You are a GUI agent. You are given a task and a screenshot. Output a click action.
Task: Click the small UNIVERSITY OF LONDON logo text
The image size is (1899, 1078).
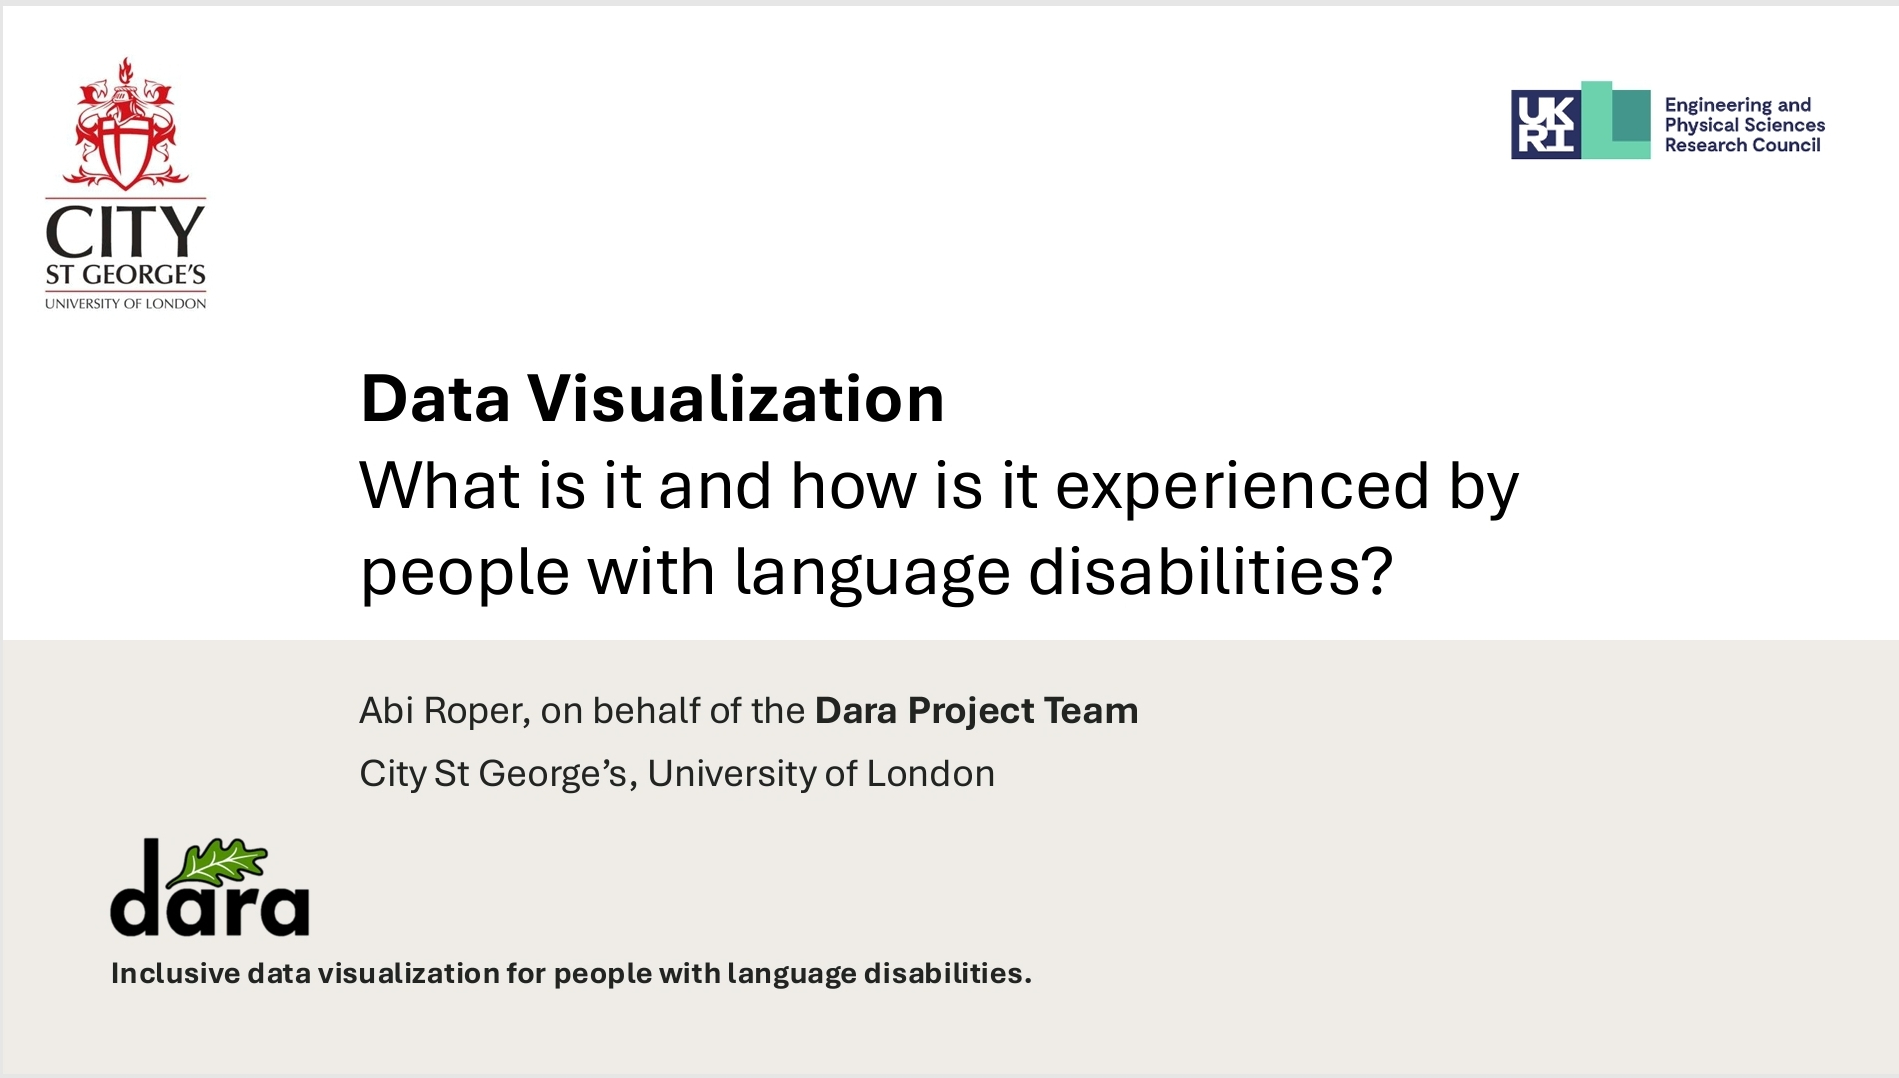pyautogui.click(x=125, y=304)
